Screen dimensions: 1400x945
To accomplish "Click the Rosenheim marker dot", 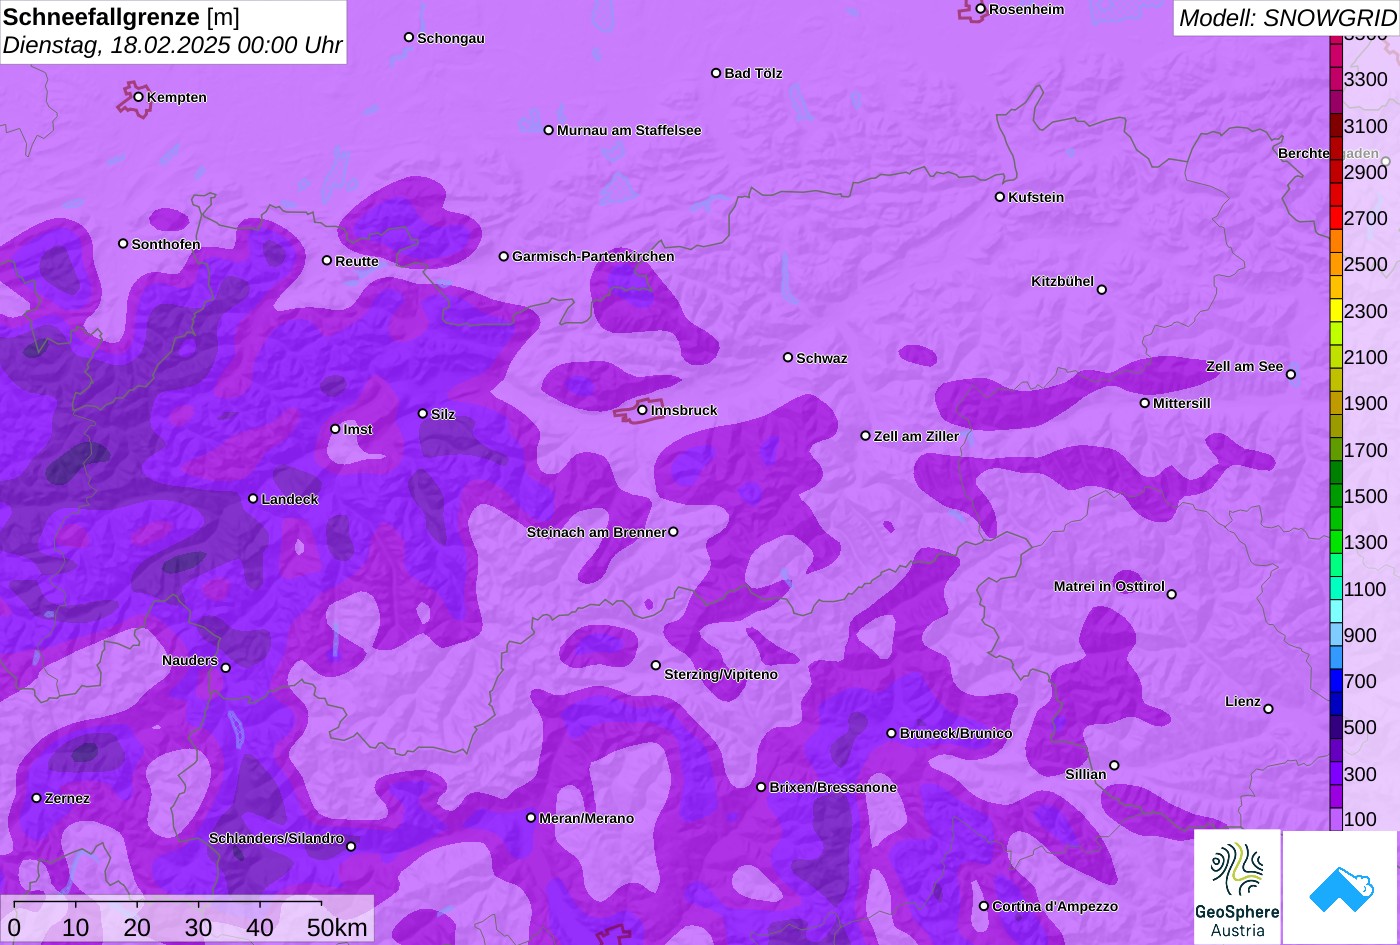I will pyautogui.click(x=981, y=9).
